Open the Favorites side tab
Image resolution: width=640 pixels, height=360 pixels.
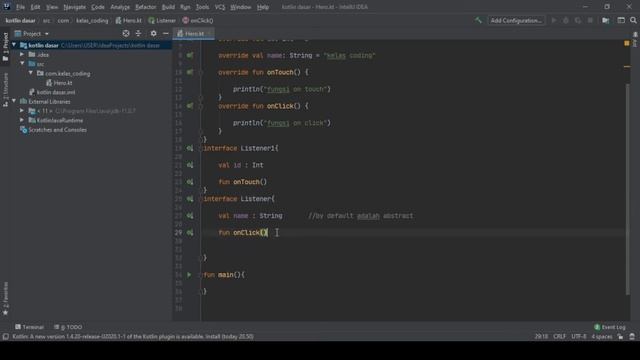[5, 299]
